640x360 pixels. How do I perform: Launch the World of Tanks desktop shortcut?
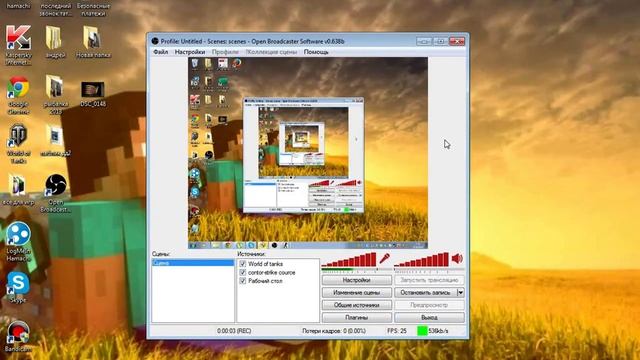coord(18,144)
